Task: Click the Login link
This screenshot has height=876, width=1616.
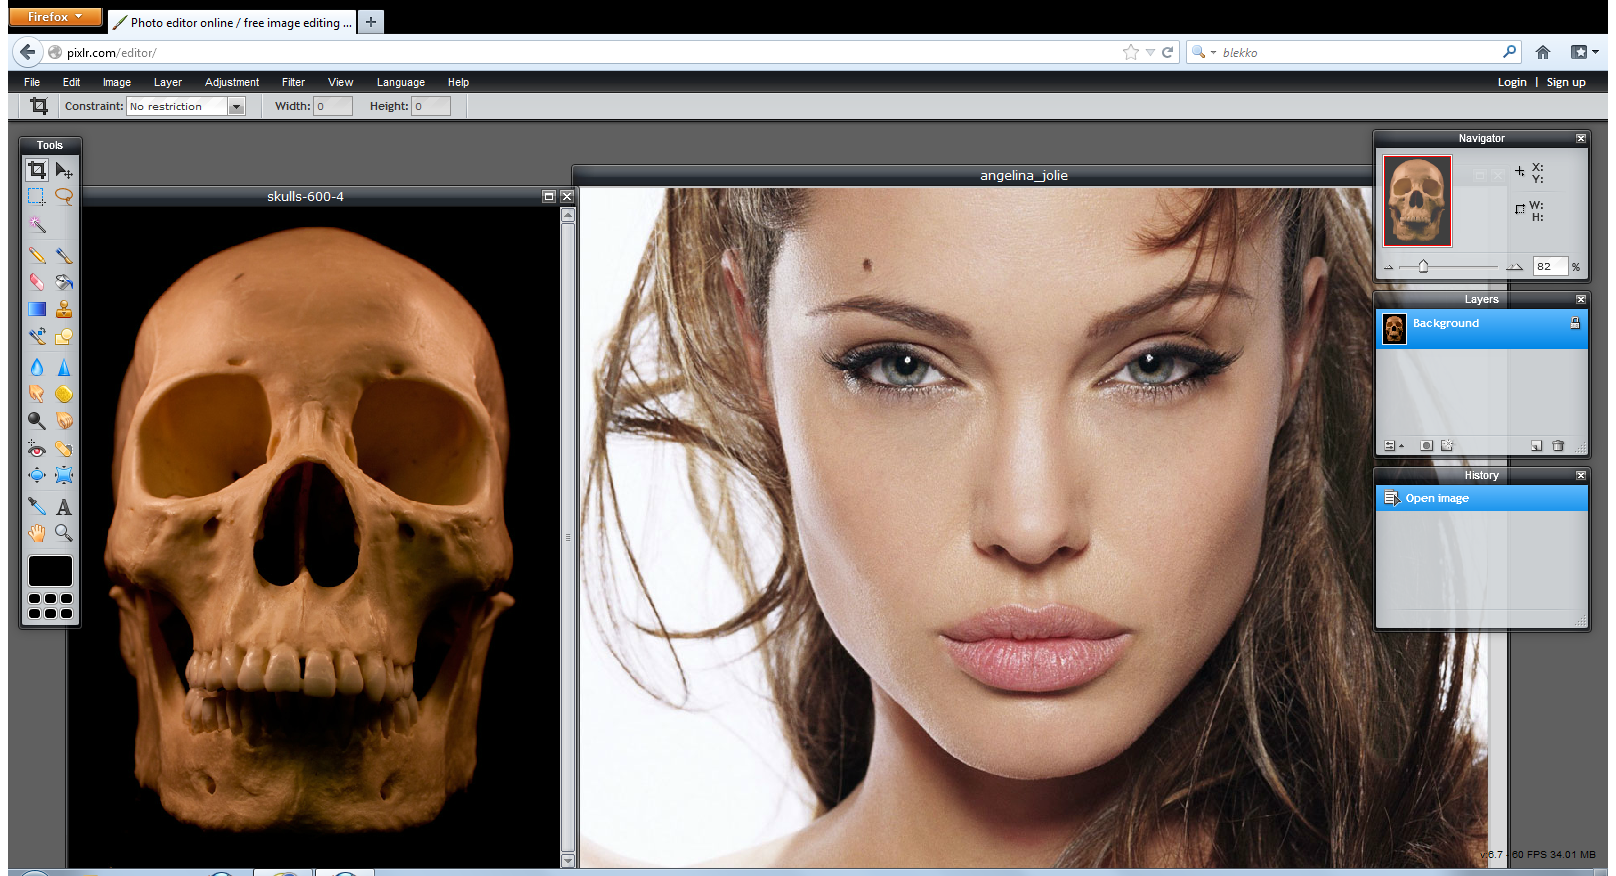Action: 1512,82
